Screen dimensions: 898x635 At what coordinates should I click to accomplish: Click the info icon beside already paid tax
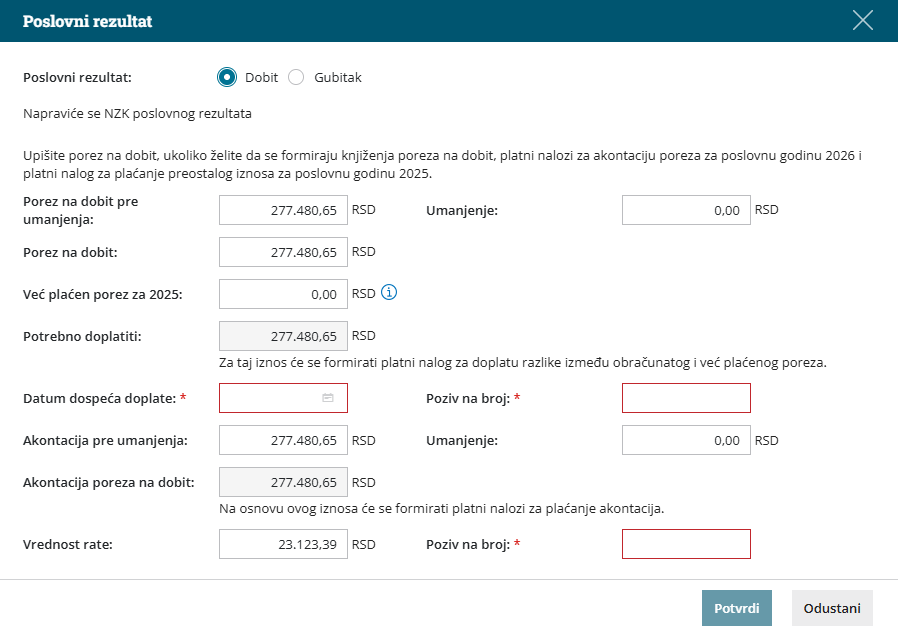pos(390,293)
